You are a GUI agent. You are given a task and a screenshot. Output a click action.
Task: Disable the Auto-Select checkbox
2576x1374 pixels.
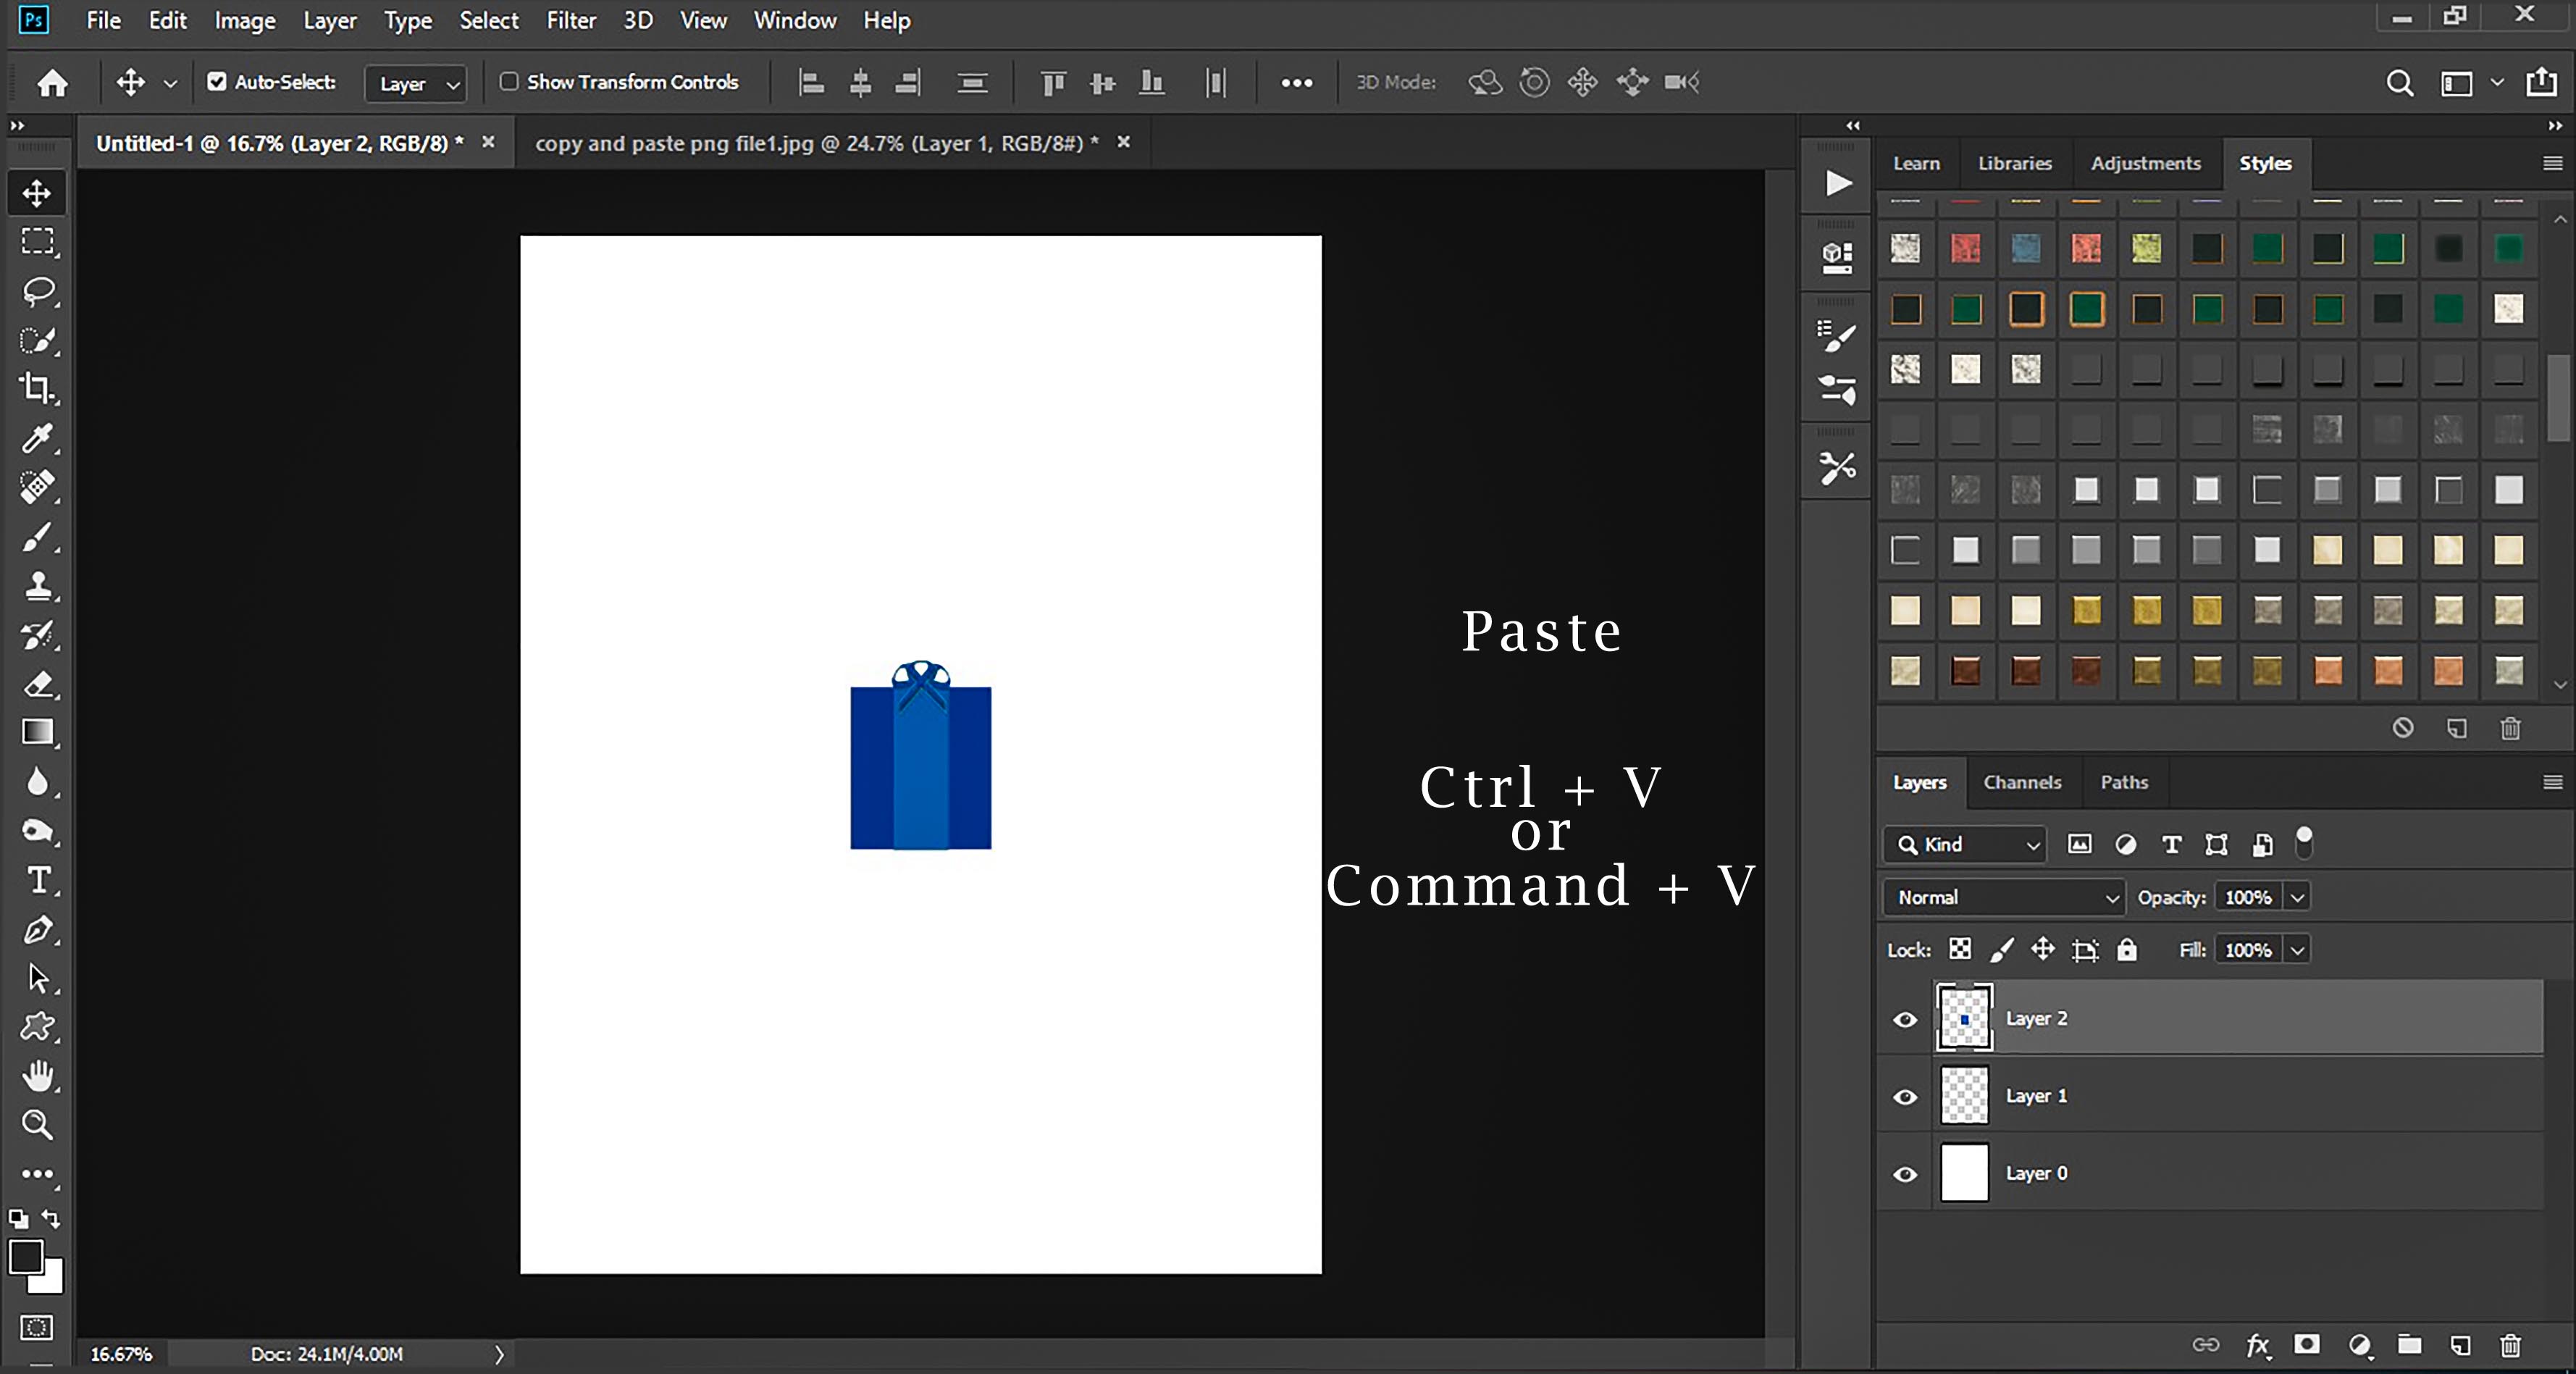[216, 82]
